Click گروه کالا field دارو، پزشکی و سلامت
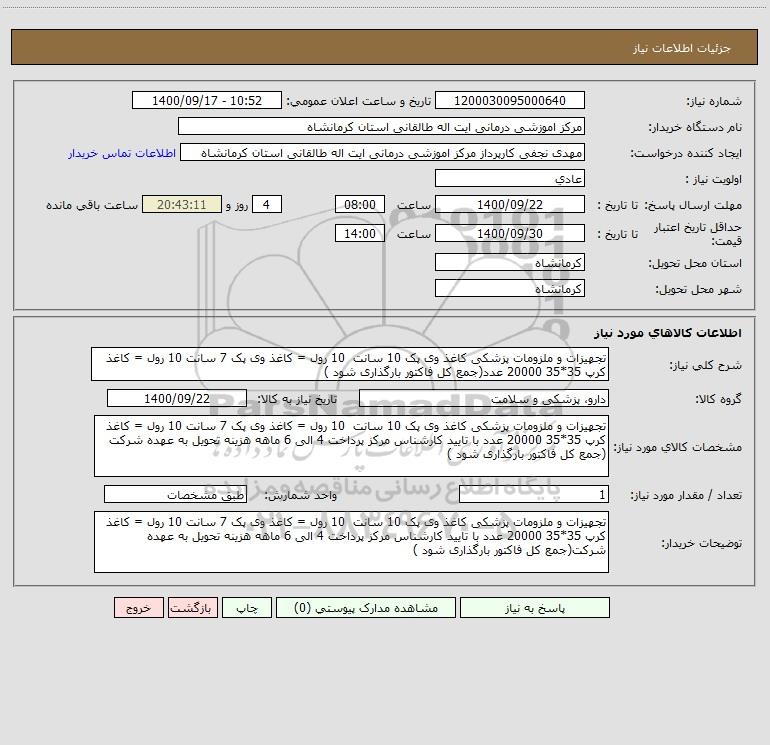770x745 pixels. point(484,398)
